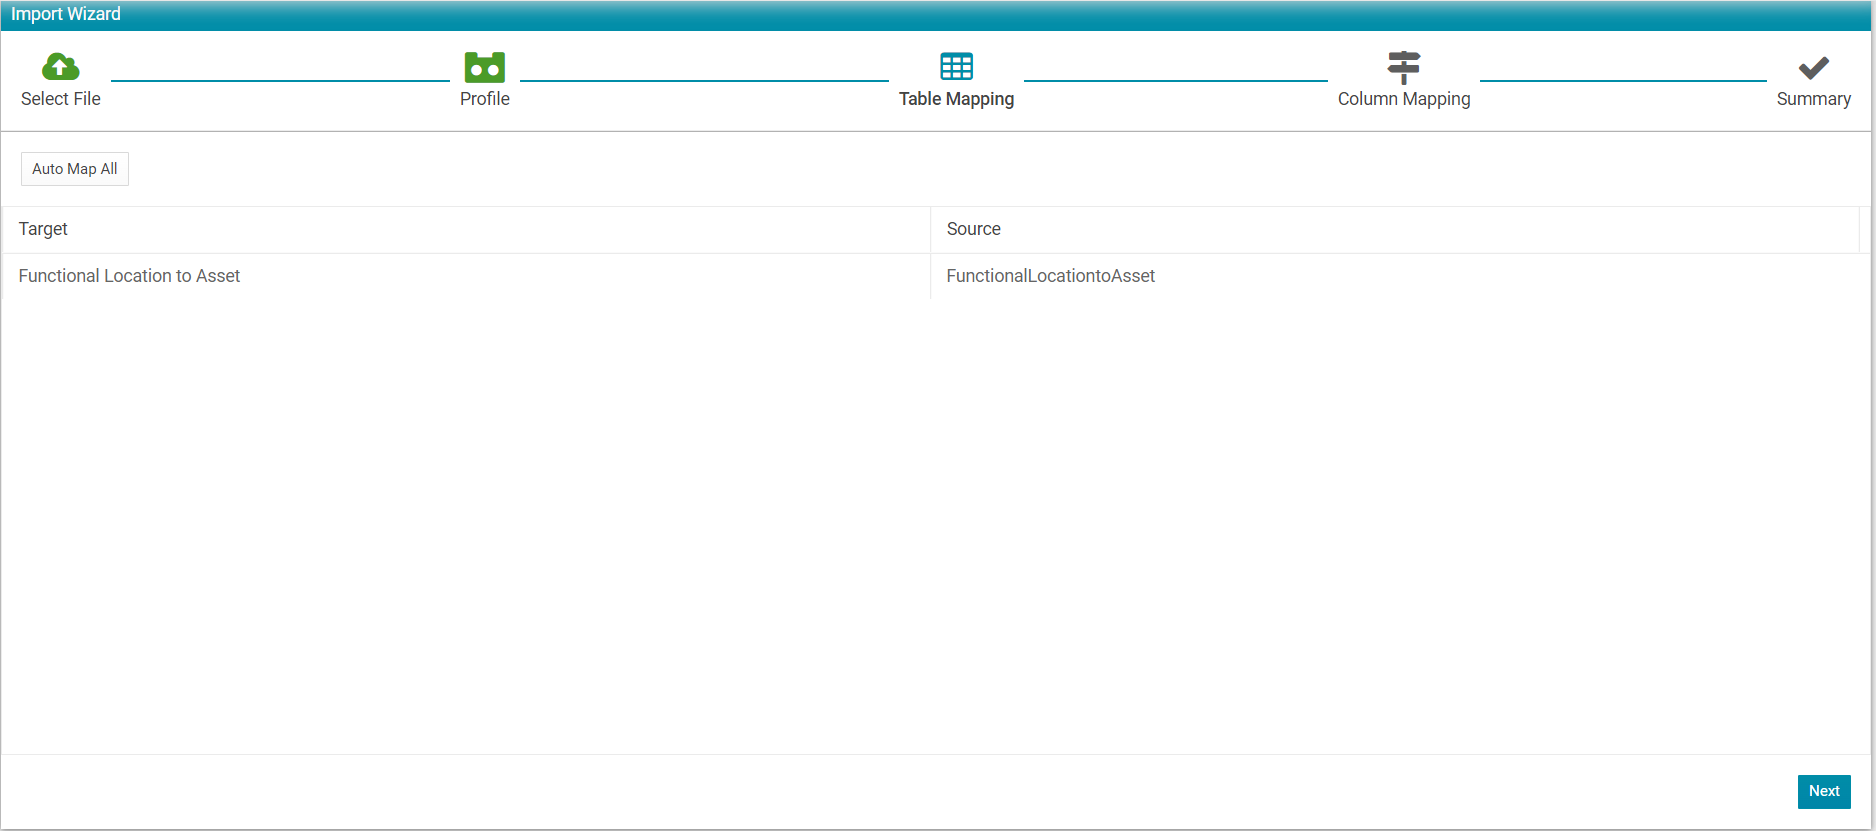The image size is (1876, 831).
Task: Click the progress line between Select File and Profile
Action: point(280,80)
